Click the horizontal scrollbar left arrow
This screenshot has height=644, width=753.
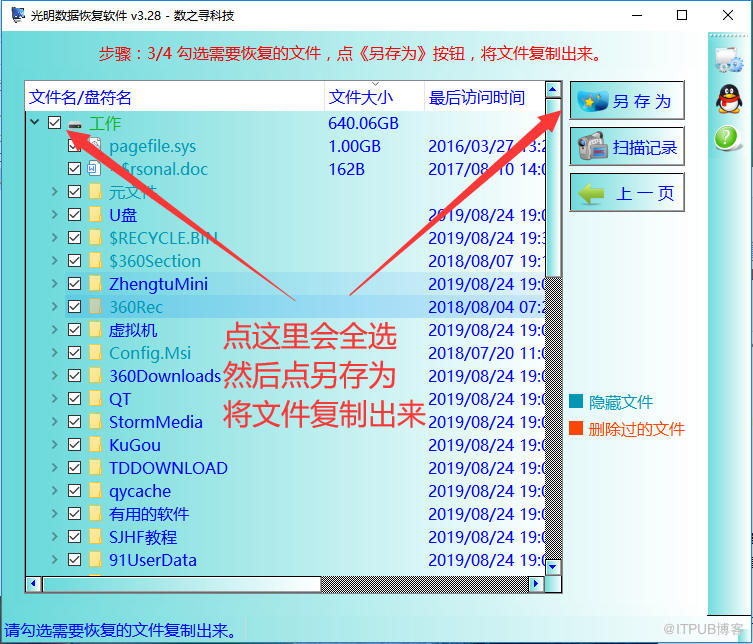pyautogui.click(x=34, y=584)
